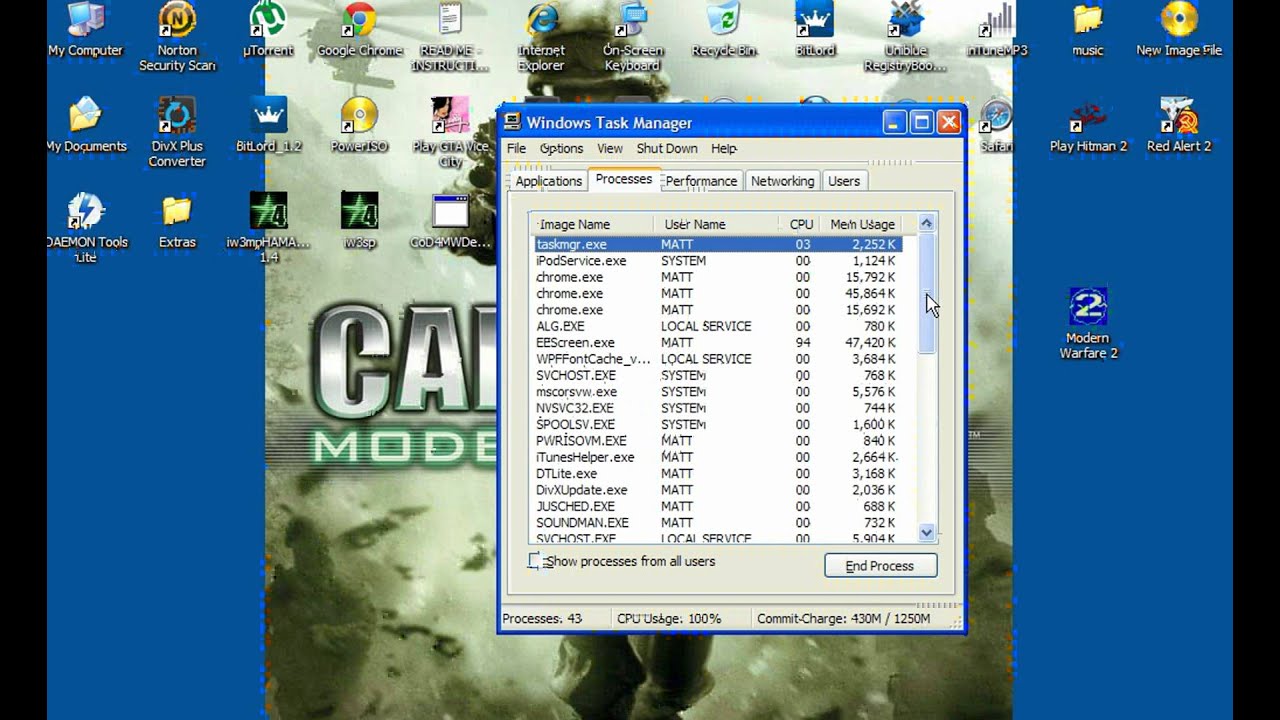The height and width of the screenshot is (720, 1280).
Task: Open the File menu in Task Manager
Action: 516,148
